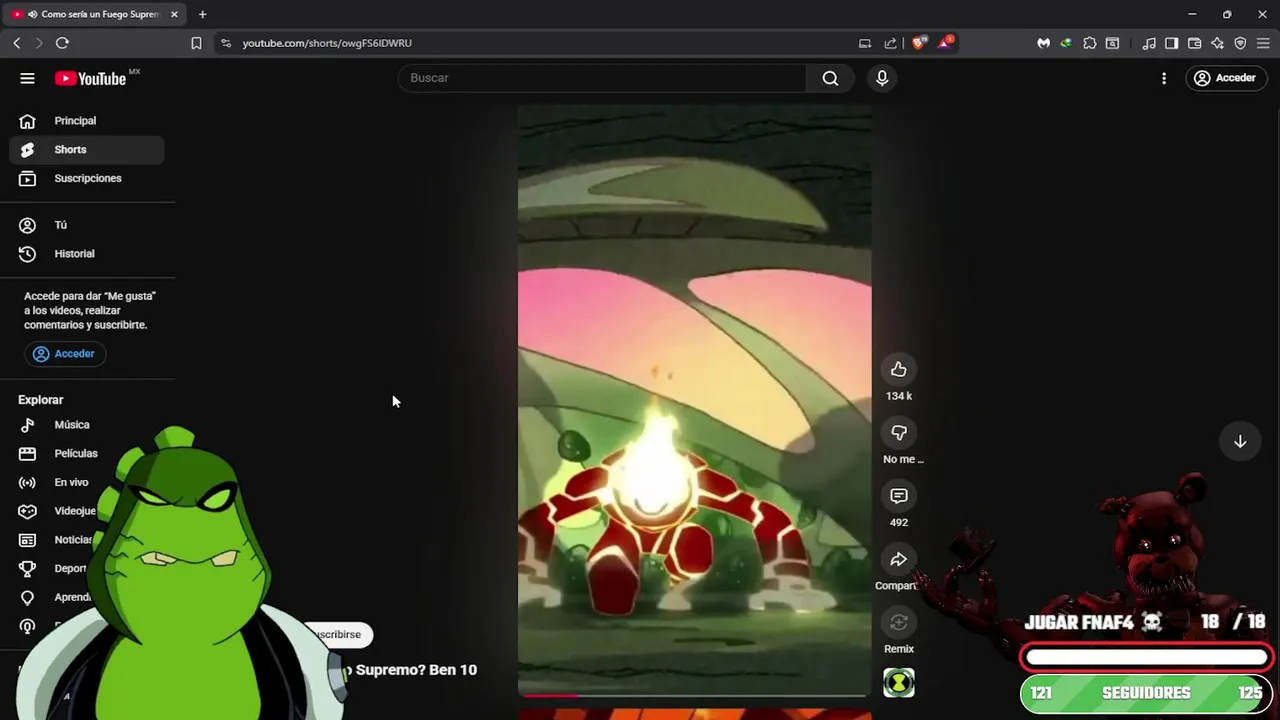The height and width of the screenshot is (720, 1280).
Task: Click Acceder button in top right
Action: [x=1226, y=78]
